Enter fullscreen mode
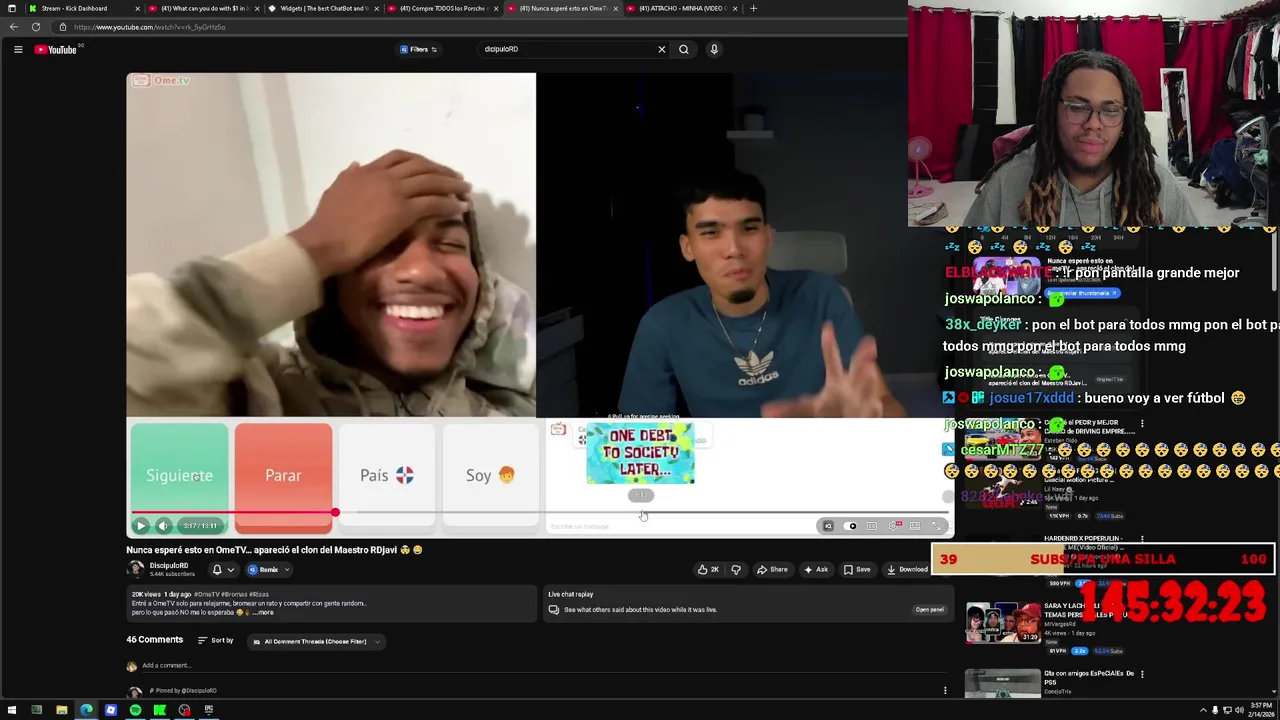The height and width of the screenshot is (720, 1280). tap(937, 526)
